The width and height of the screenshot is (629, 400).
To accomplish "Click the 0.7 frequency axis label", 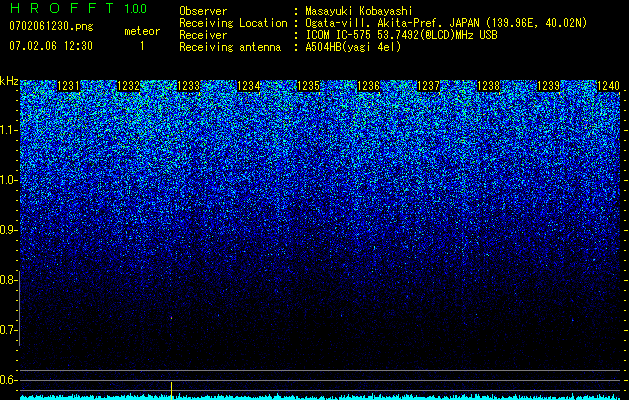I will (7, 330).
